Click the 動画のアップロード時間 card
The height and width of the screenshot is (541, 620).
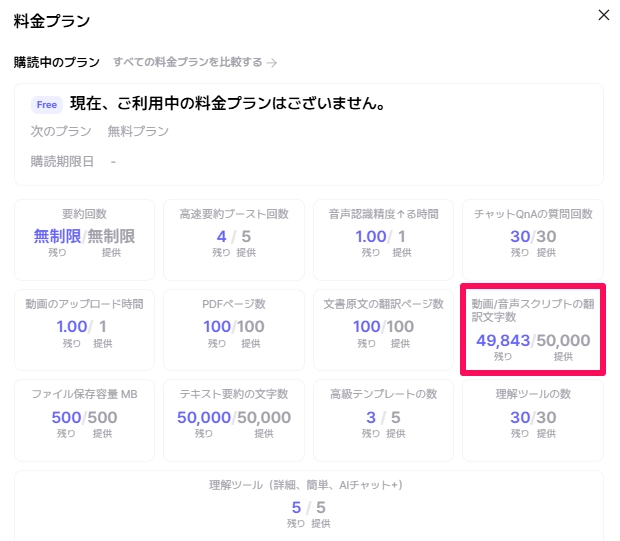coord(84,328)
